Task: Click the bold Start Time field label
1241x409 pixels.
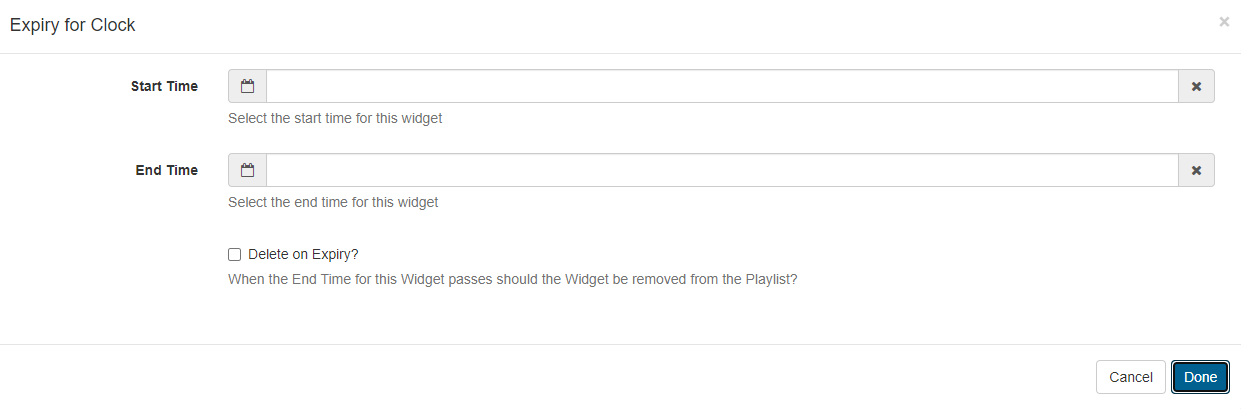Action: pyautogui.click(x=164, y=86)
